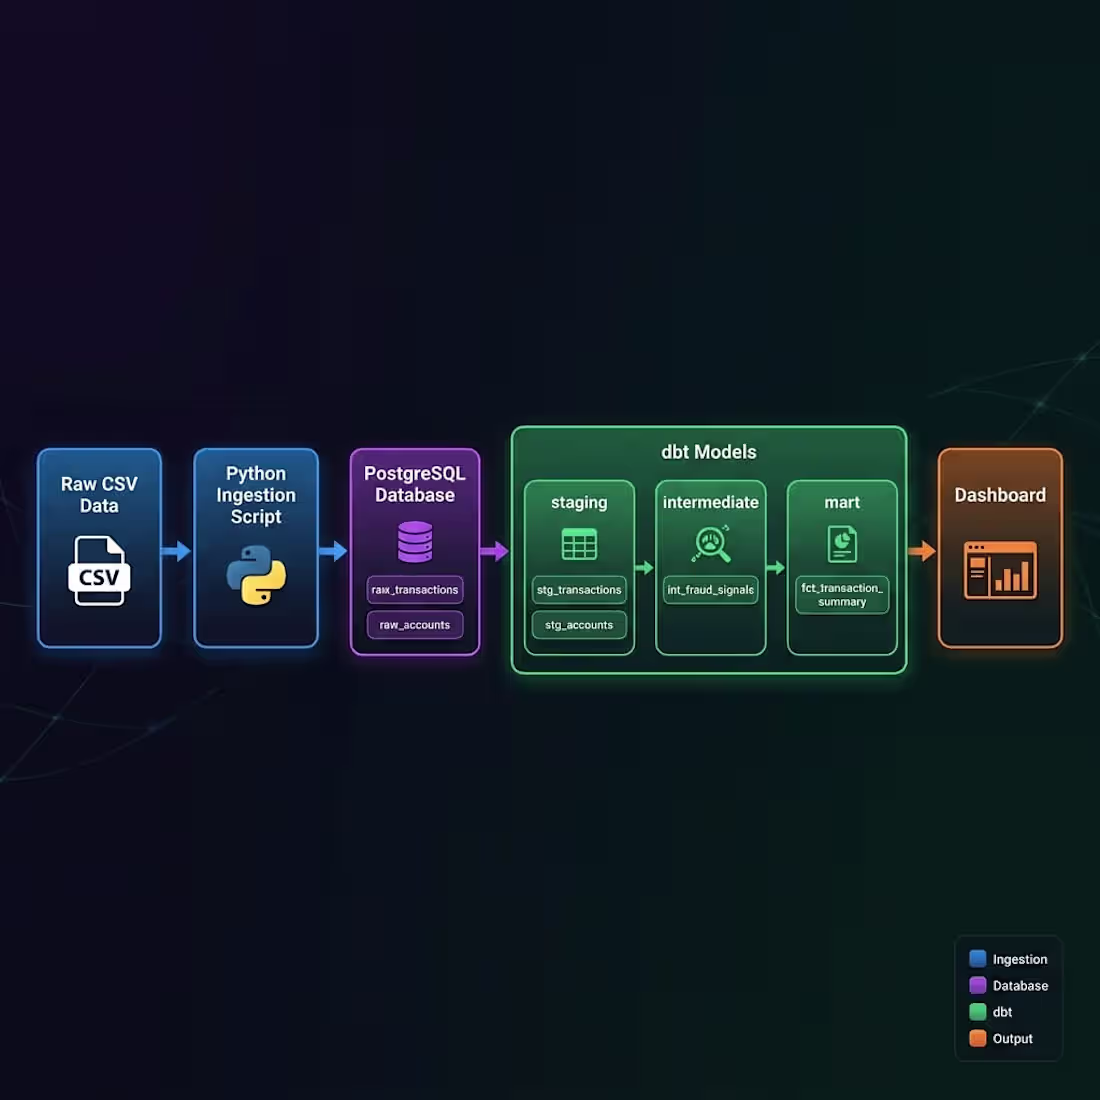
Task: Click the intermediate magnifier search icon
Action: tap(711, 544)
